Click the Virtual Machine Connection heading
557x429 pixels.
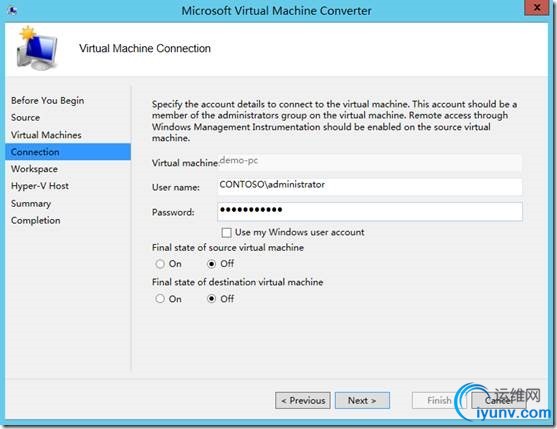(x=145, y=48)
